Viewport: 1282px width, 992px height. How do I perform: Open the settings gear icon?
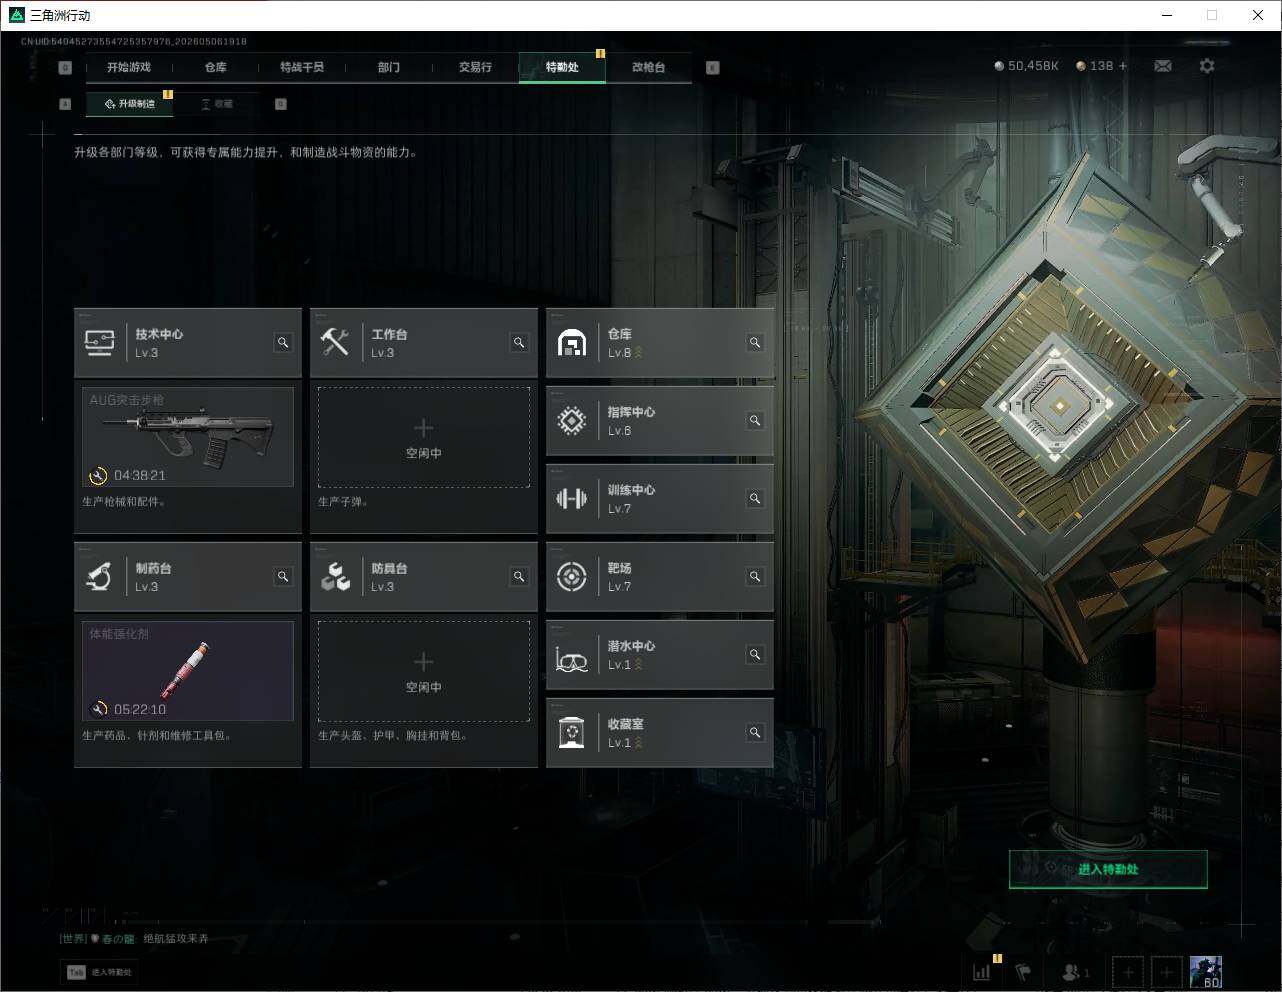point(1207,66)
